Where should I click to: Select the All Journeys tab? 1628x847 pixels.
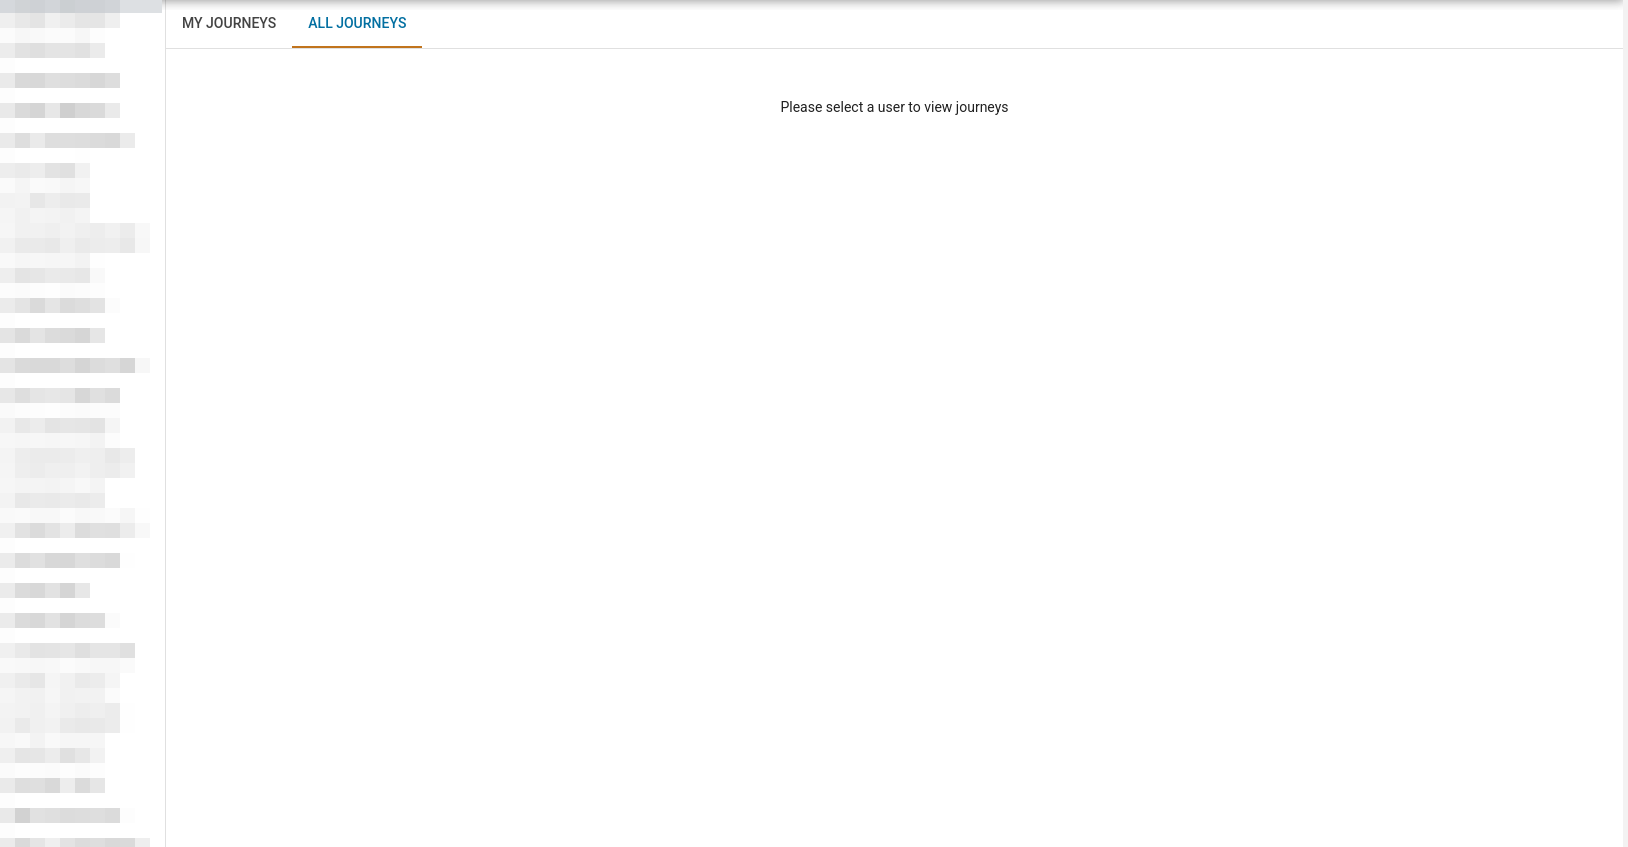357,23
